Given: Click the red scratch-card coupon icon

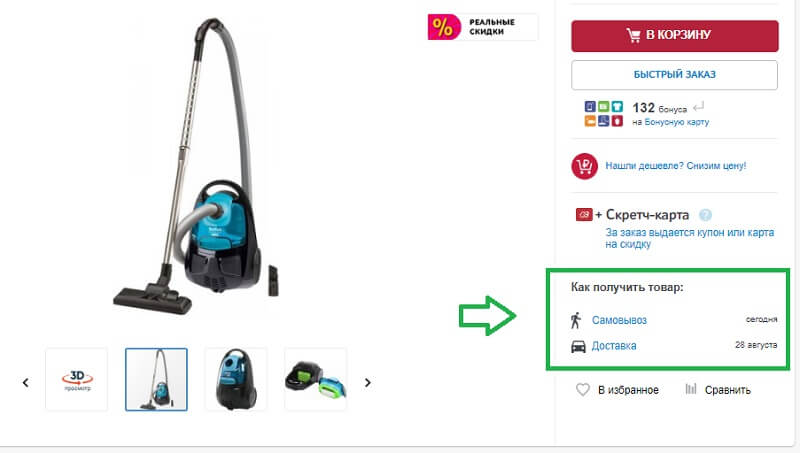Looking at the screenshot, I should point(584,215).
